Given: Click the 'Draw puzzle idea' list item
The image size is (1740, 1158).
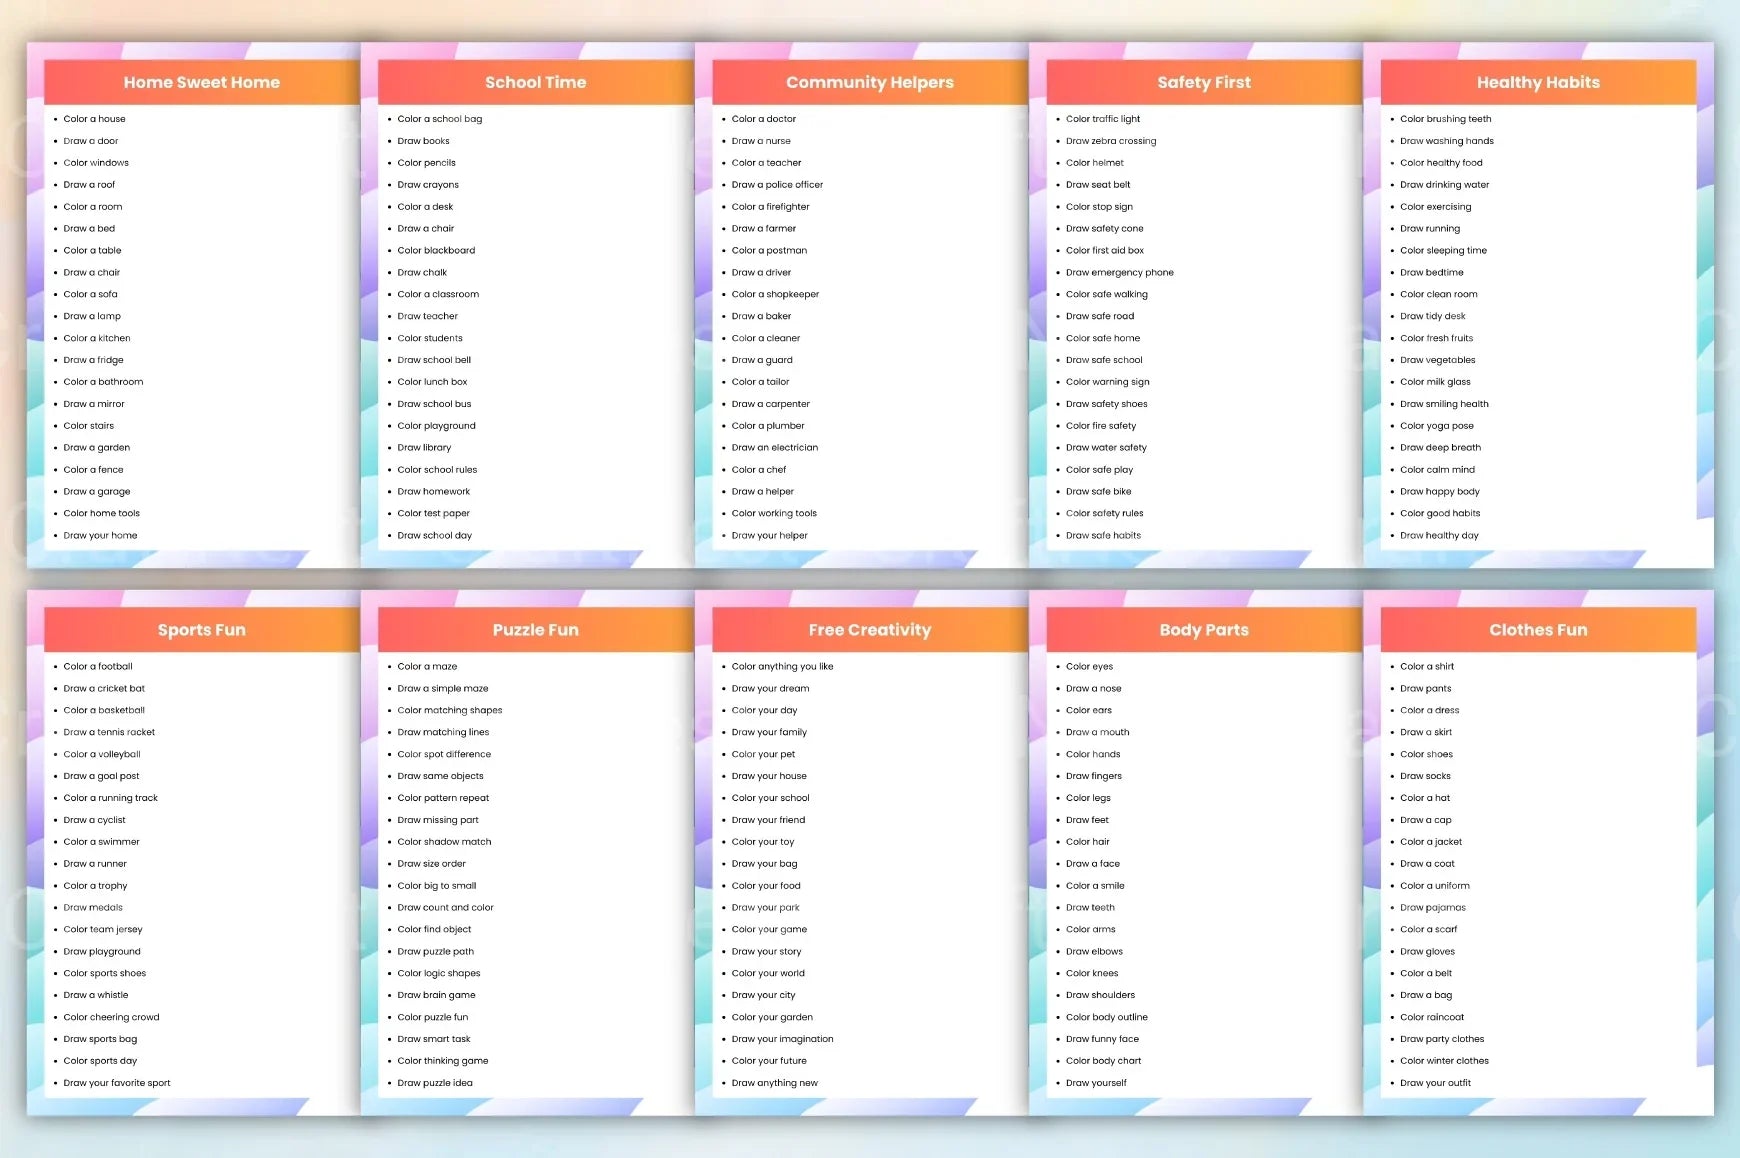Looking at the screenshot, I should pyautogui.click(x=435, y=1083).
